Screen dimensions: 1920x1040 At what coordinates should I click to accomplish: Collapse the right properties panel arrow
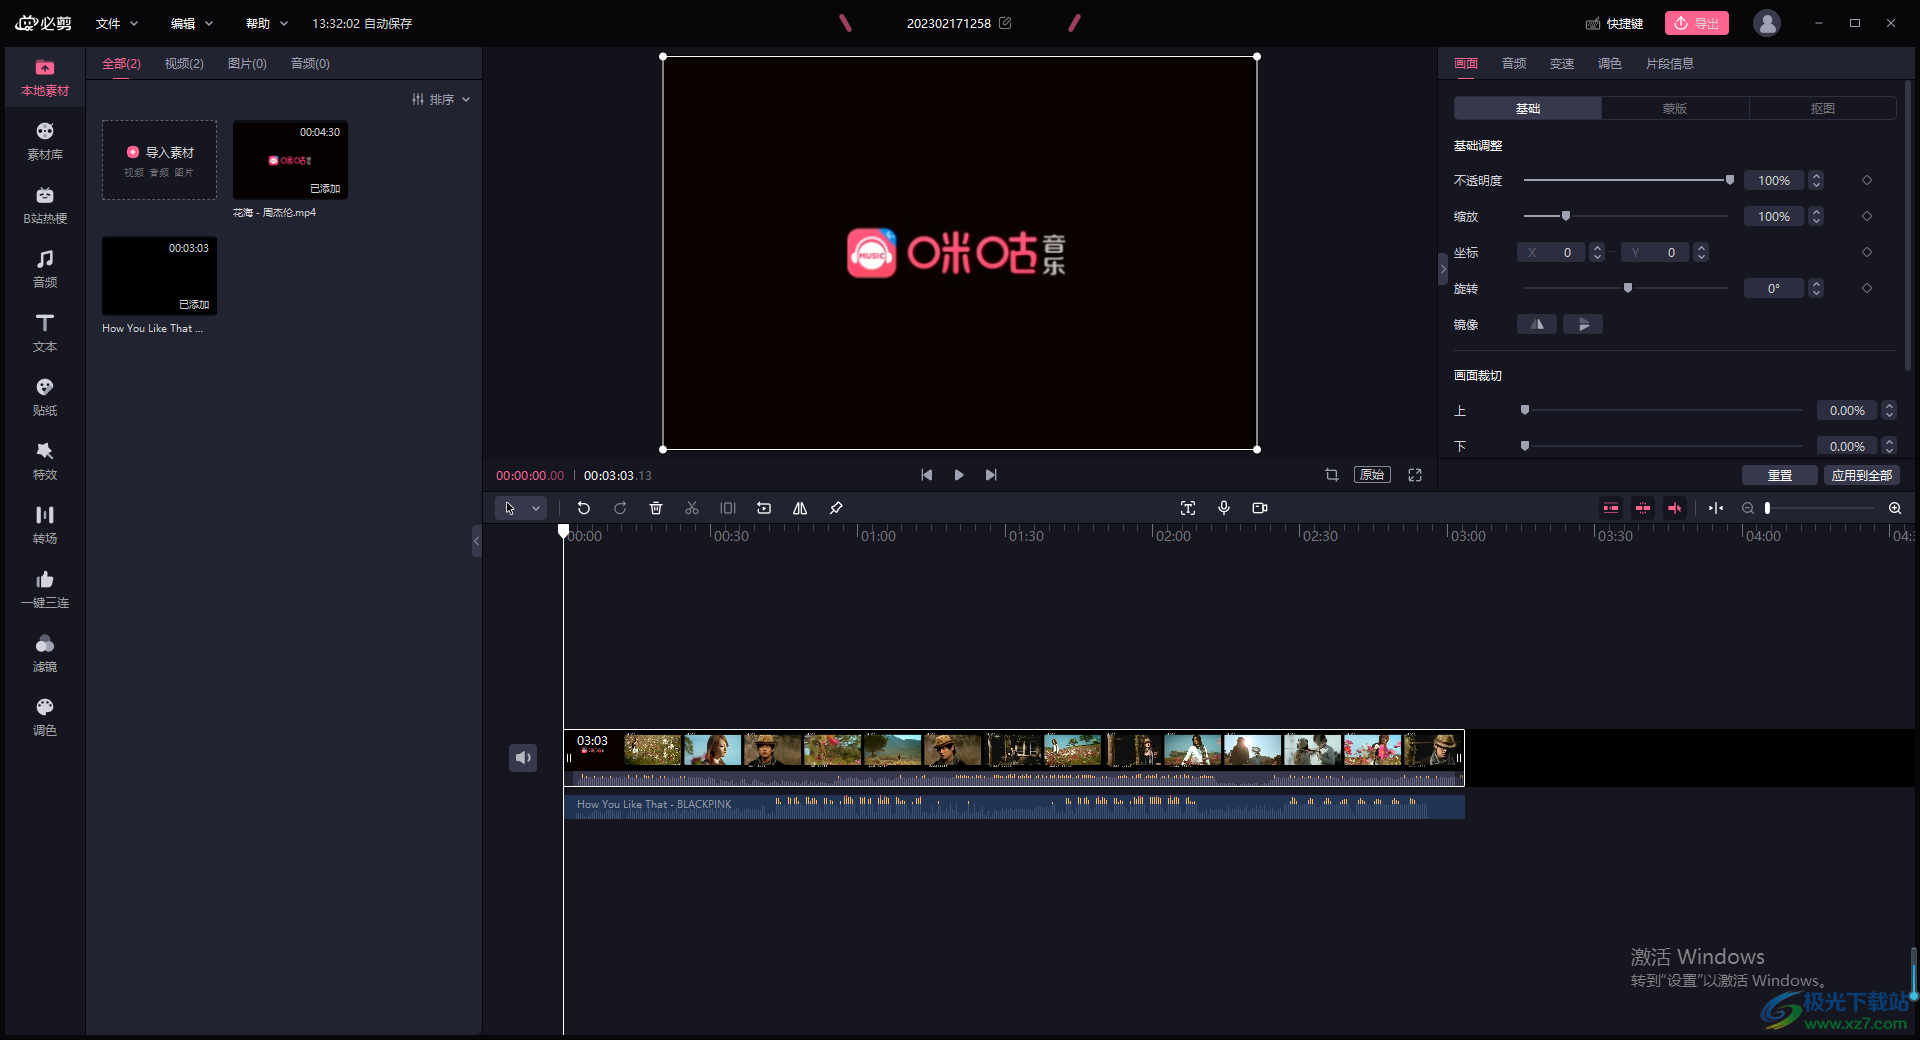point(1443,269)
